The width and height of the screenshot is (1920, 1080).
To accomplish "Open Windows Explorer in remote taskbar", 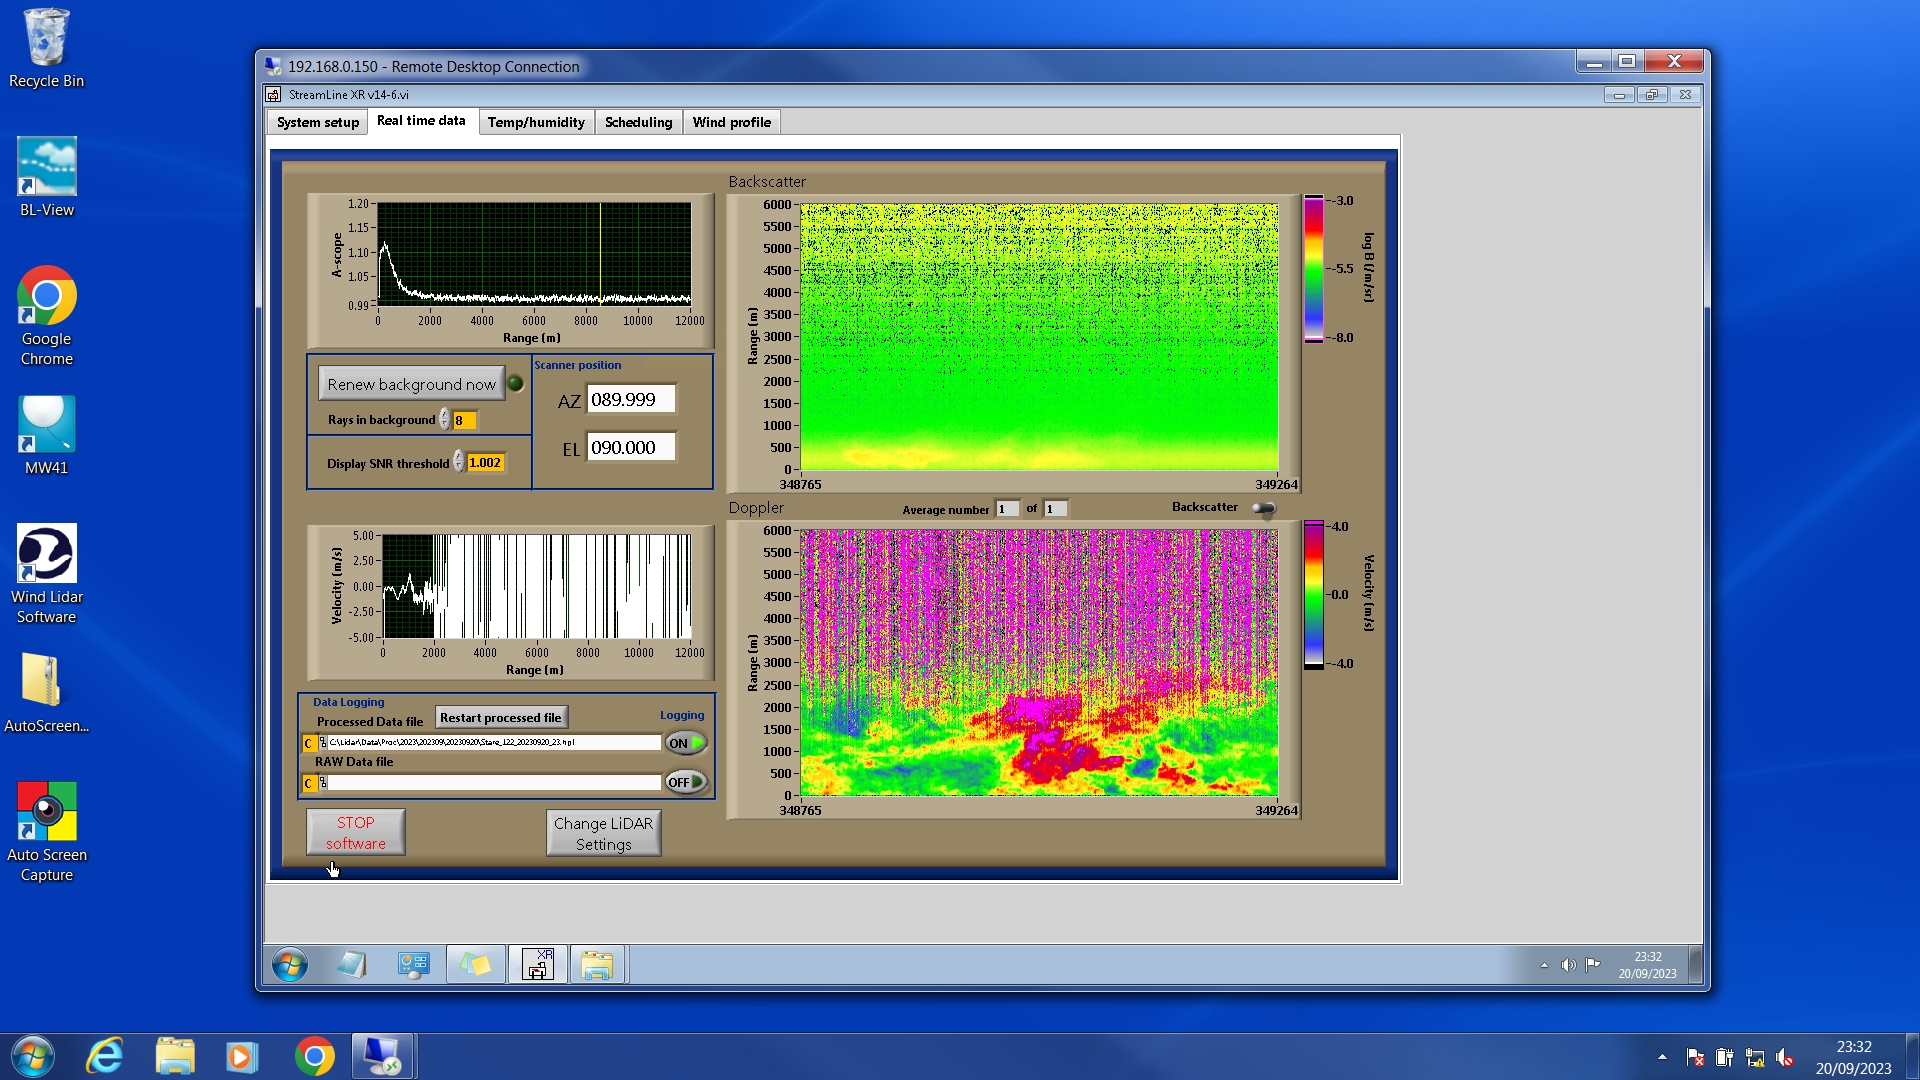I will click(597, 965).
